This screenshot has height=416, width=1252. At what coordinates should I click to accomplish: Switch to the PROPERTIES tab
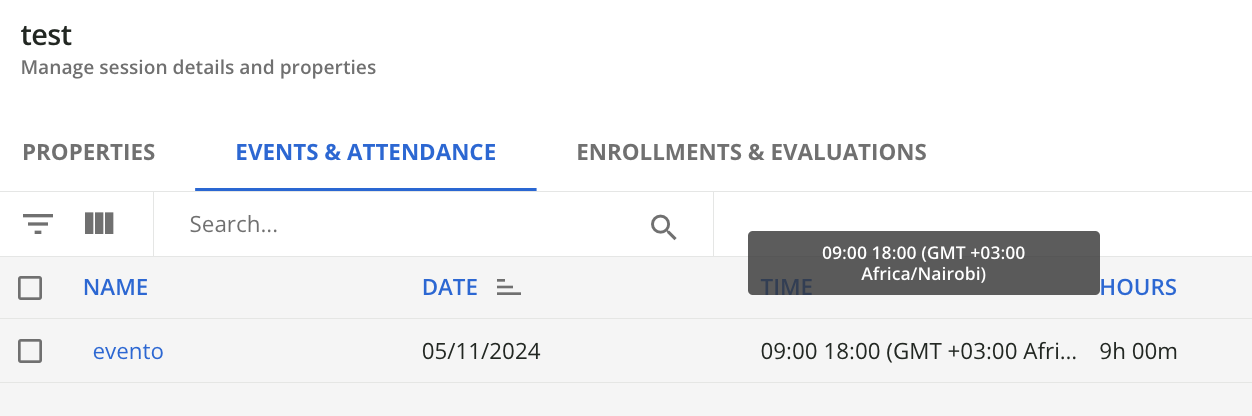(x=89, y=152)
